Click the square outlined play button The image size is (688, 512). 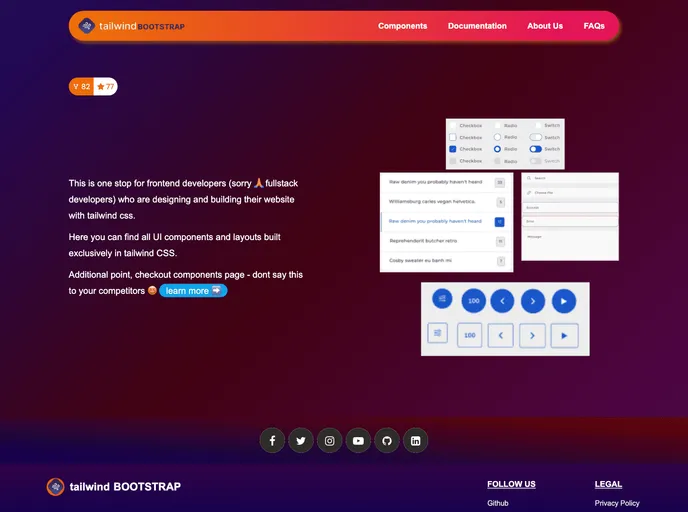[x=564, y=336]
